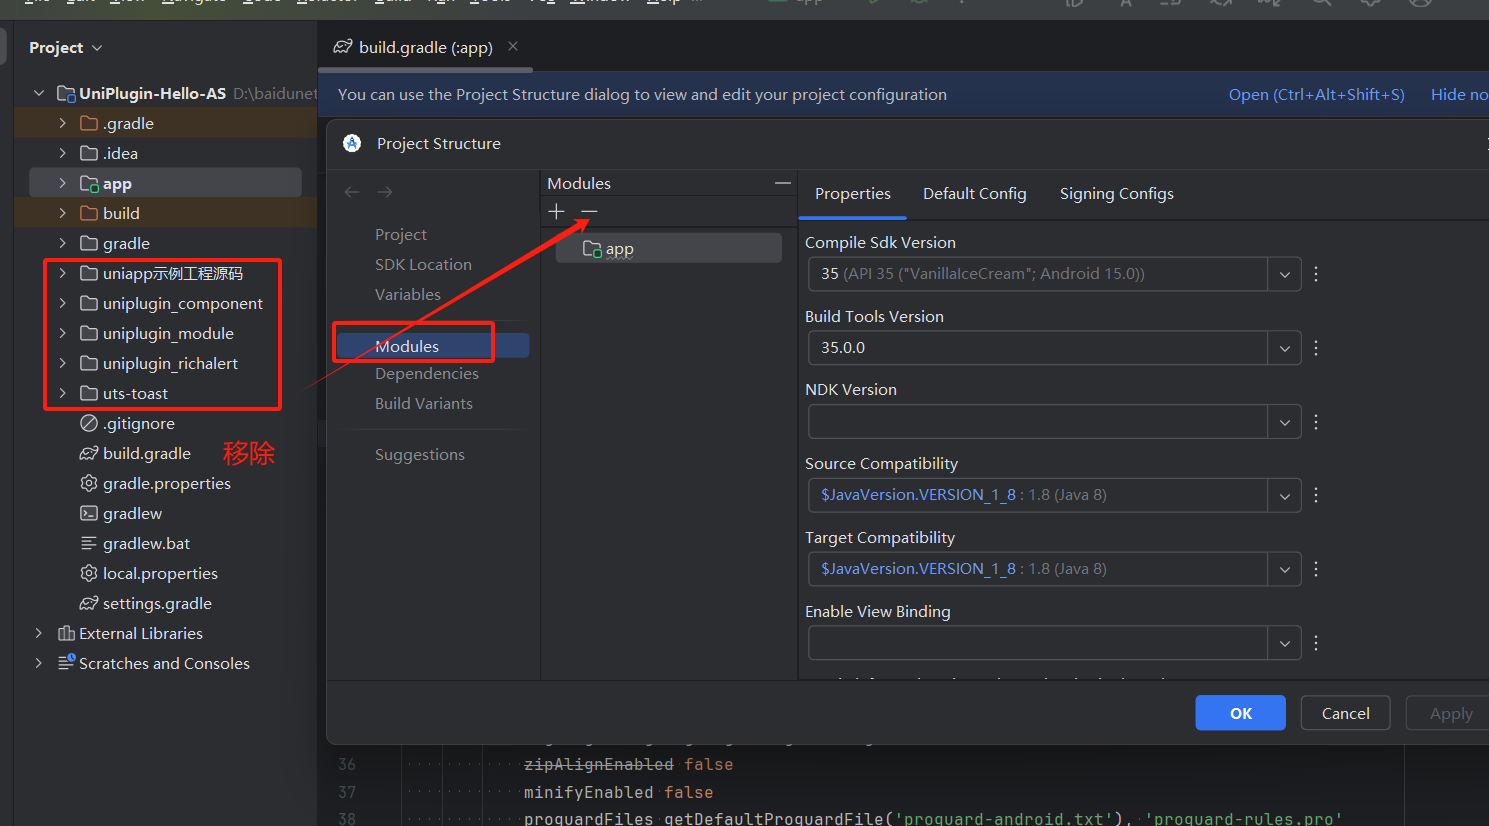
Task: Open the Suggestions section
Action: [420, 454]
